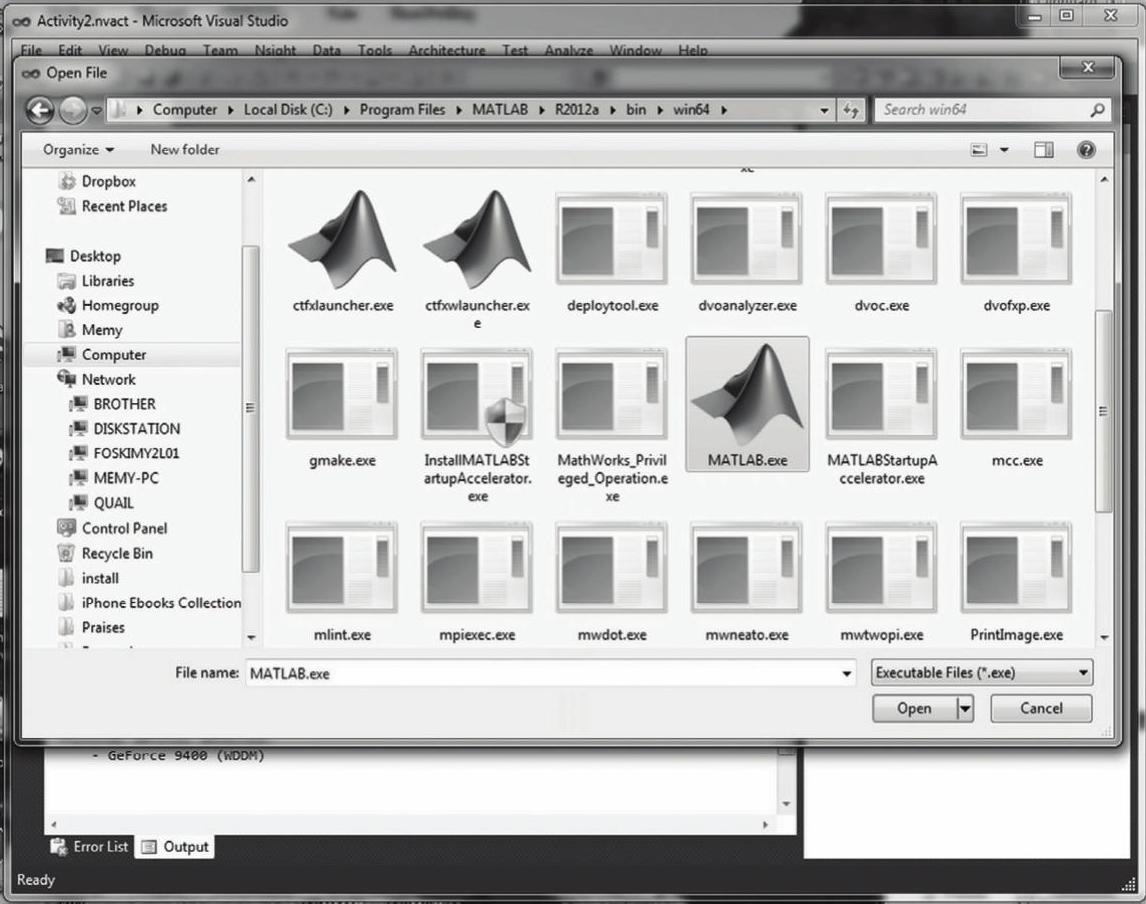Go to Program Files in breadcrumb
Image resolution: width=1146 pixels, height=904 pixels.
(402, 110)
